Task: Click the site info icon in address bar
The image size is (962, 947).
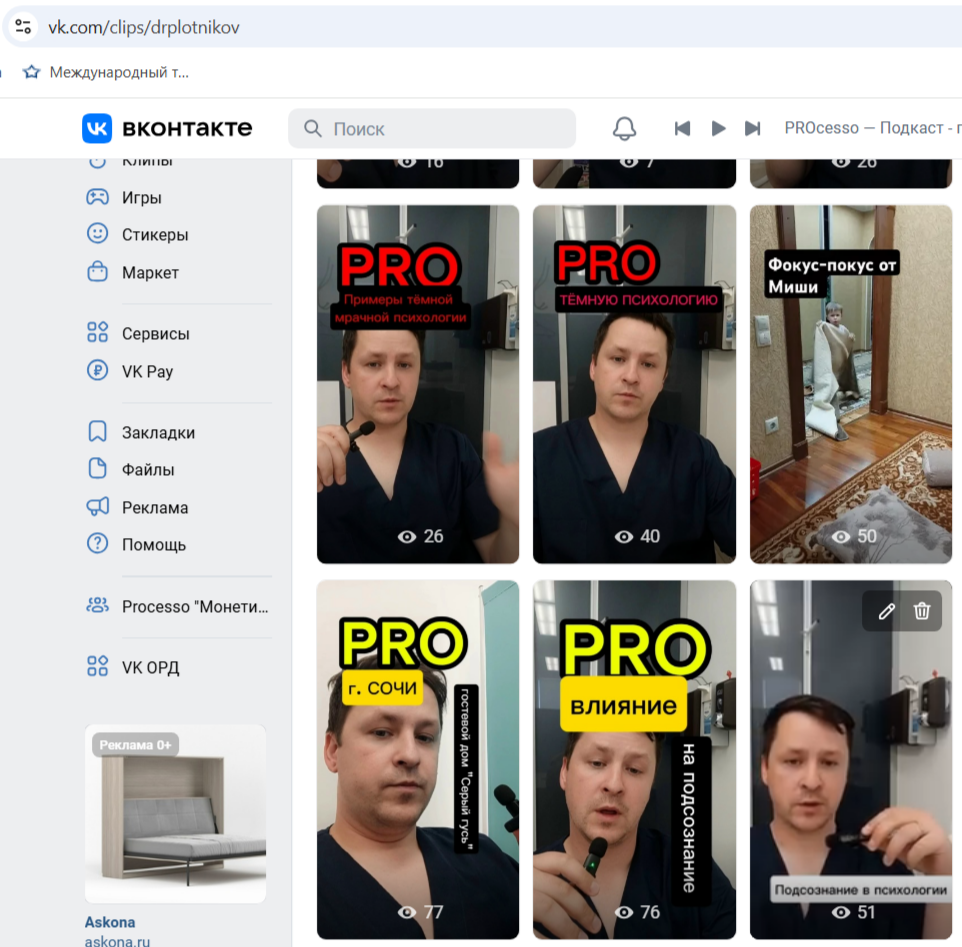Action: 23,27
